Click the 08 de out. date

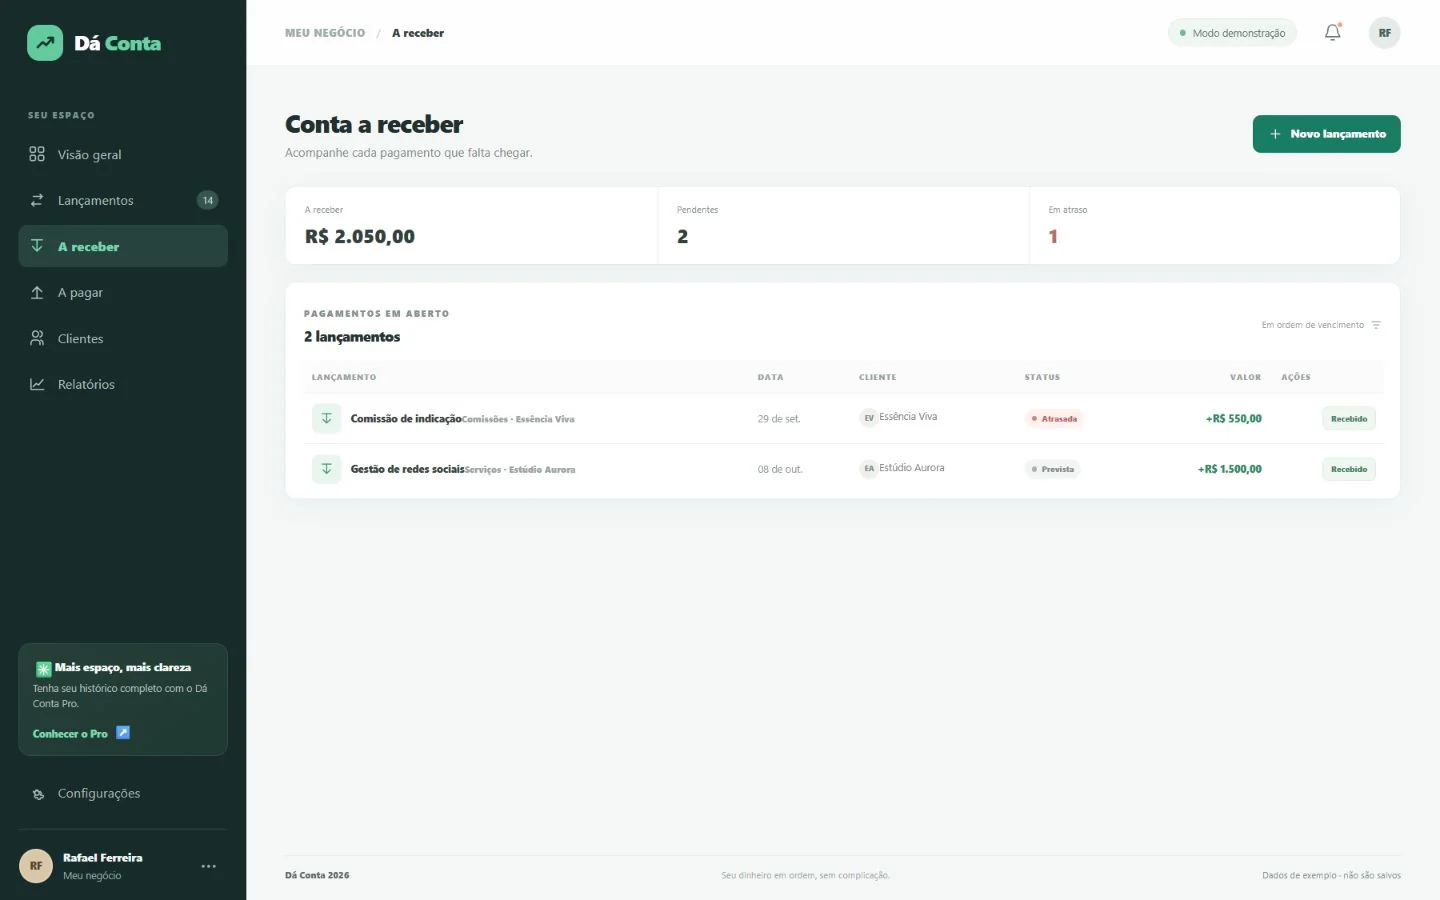coord(780,469)
